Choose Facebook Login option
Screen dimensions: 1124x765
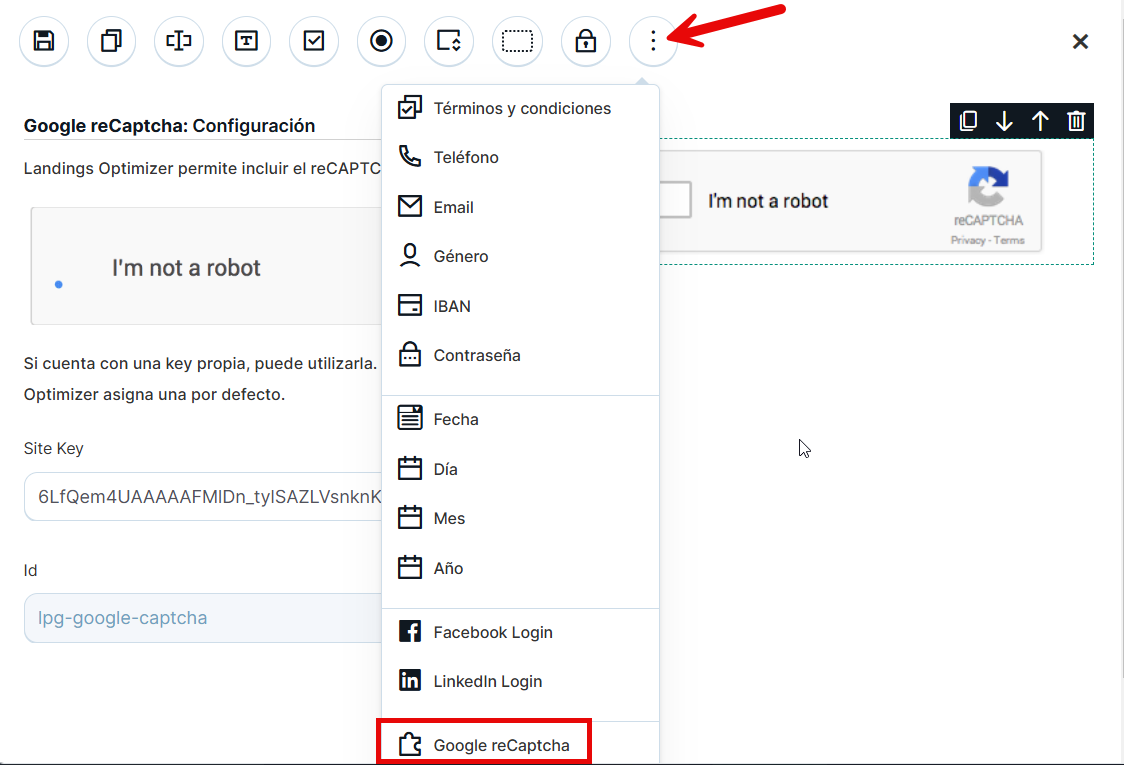pos(492,632)
